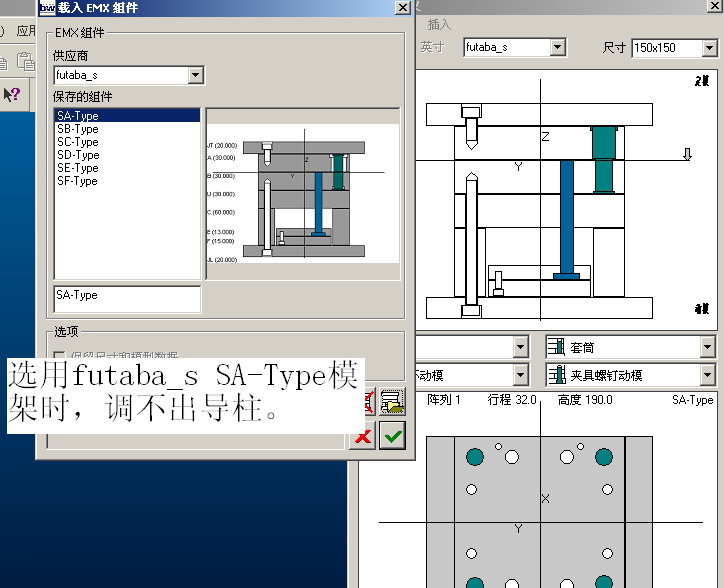Confirm with the green checkmark button

(x=392, y=436)
